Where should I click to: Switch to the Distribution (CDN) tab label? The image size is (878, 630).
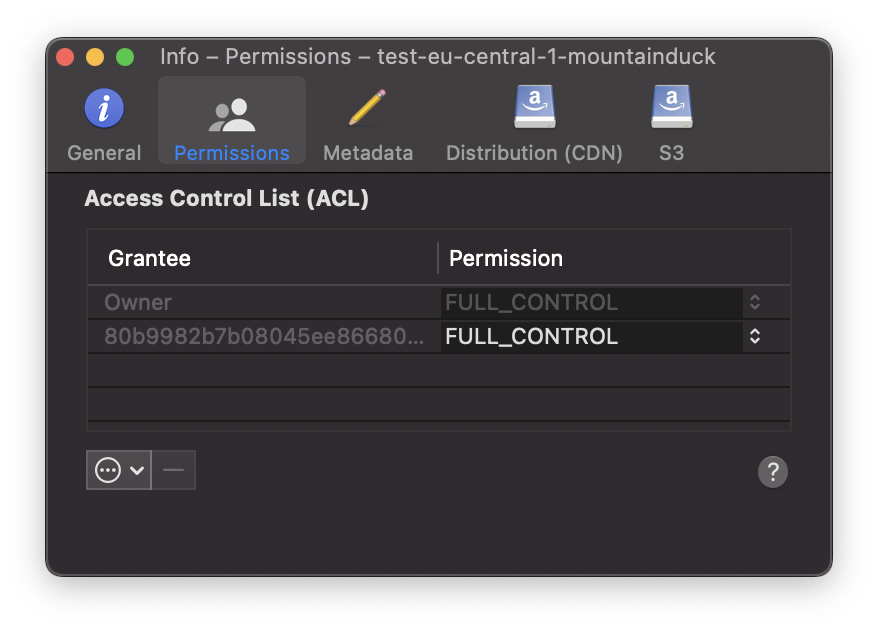534,153
